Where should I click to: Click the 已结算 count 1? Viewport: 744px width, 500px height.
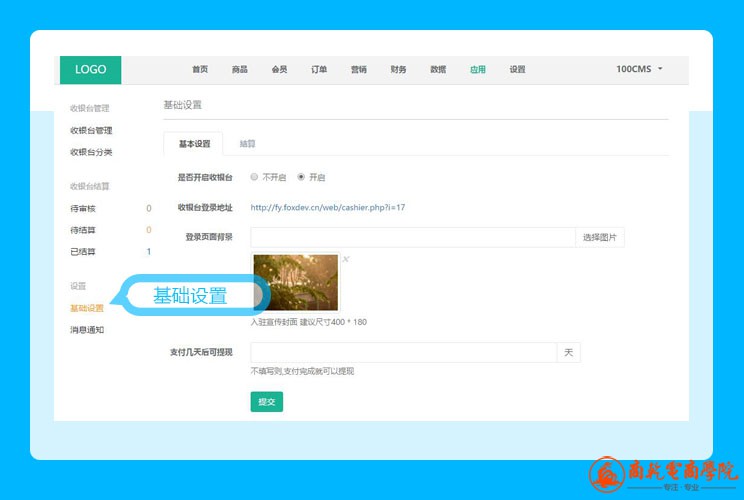[x=149, y=251]
